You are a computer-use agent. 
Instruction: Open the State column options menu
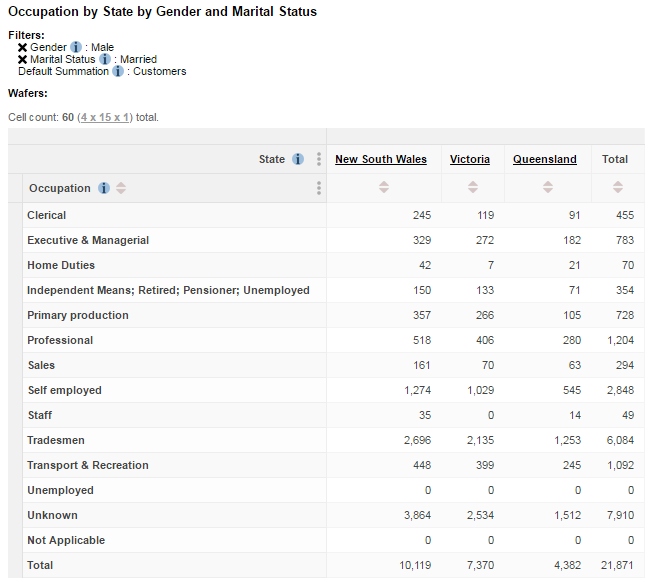pyautogui.click(x=319, y=159)
